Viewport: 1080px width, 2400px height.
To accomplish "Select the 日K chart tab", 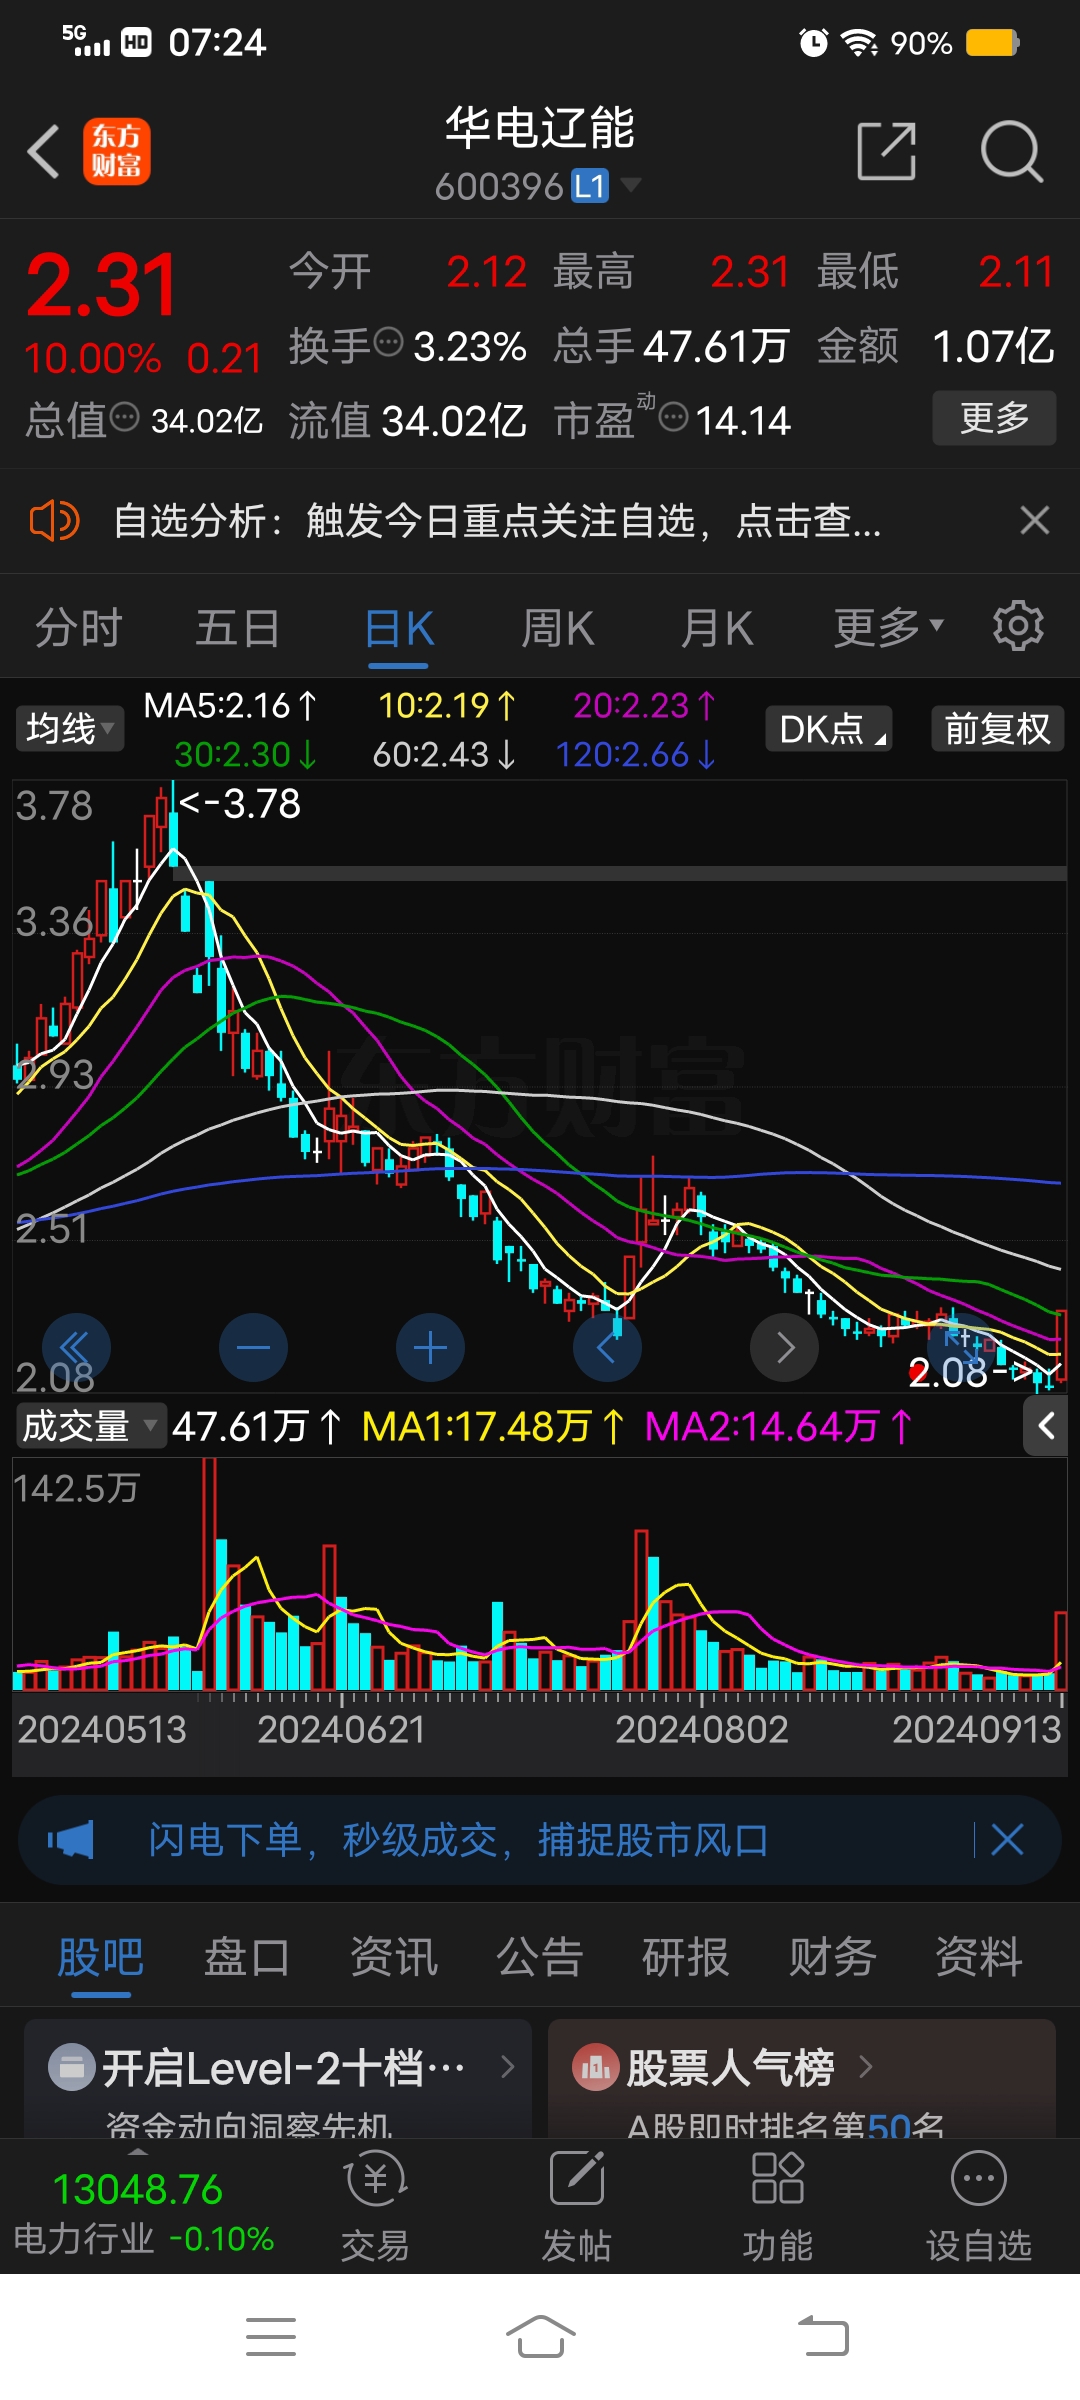I will [399, 630].
